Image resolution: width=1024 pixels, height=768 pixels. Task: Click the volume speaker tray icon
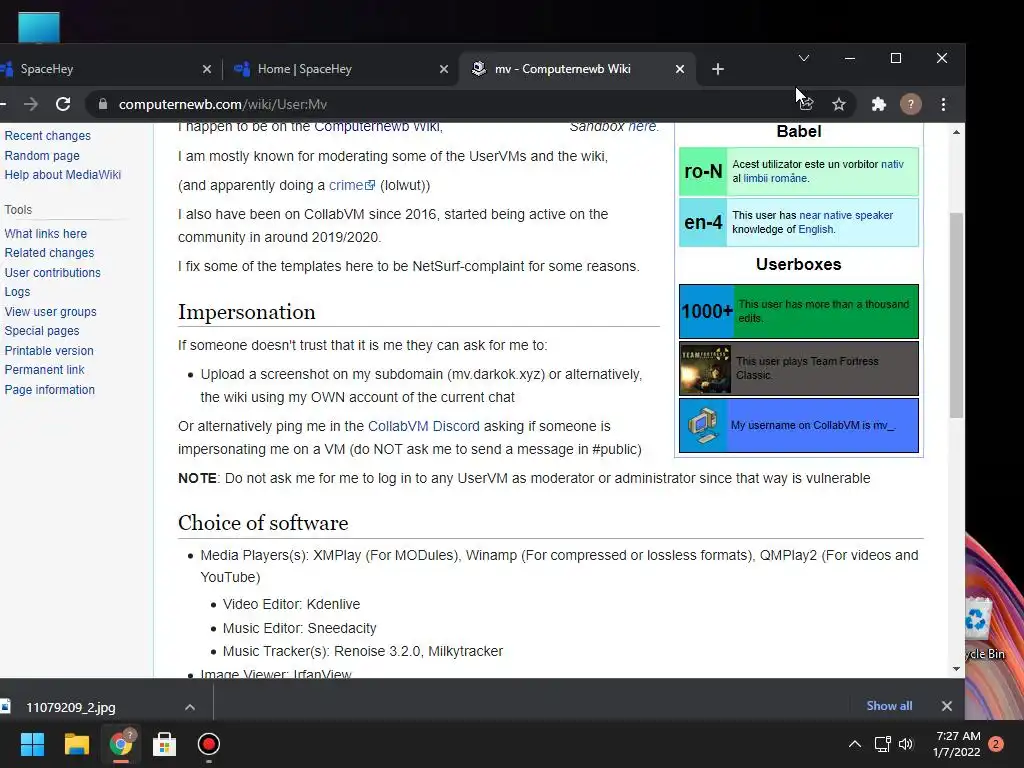tap(906, 744)
